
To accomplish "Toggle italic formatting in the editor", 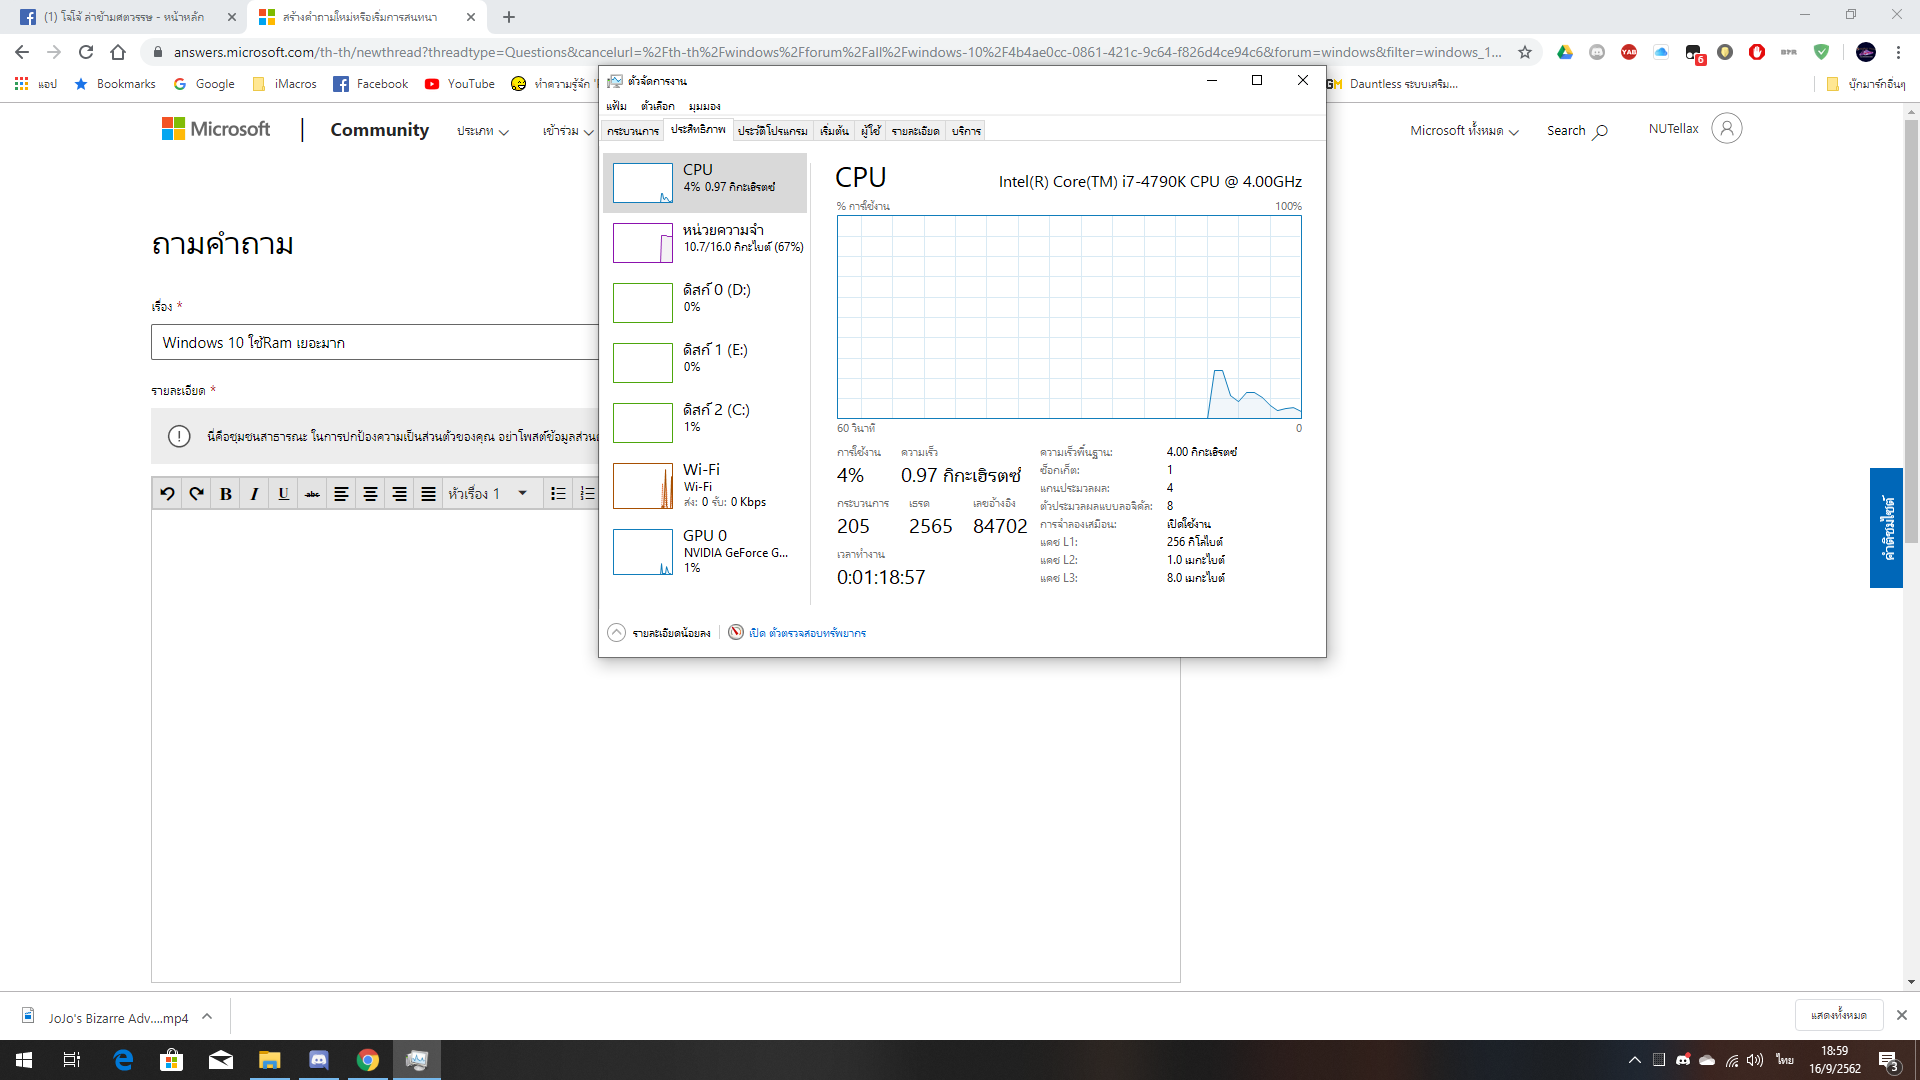I will click(254, 493).
